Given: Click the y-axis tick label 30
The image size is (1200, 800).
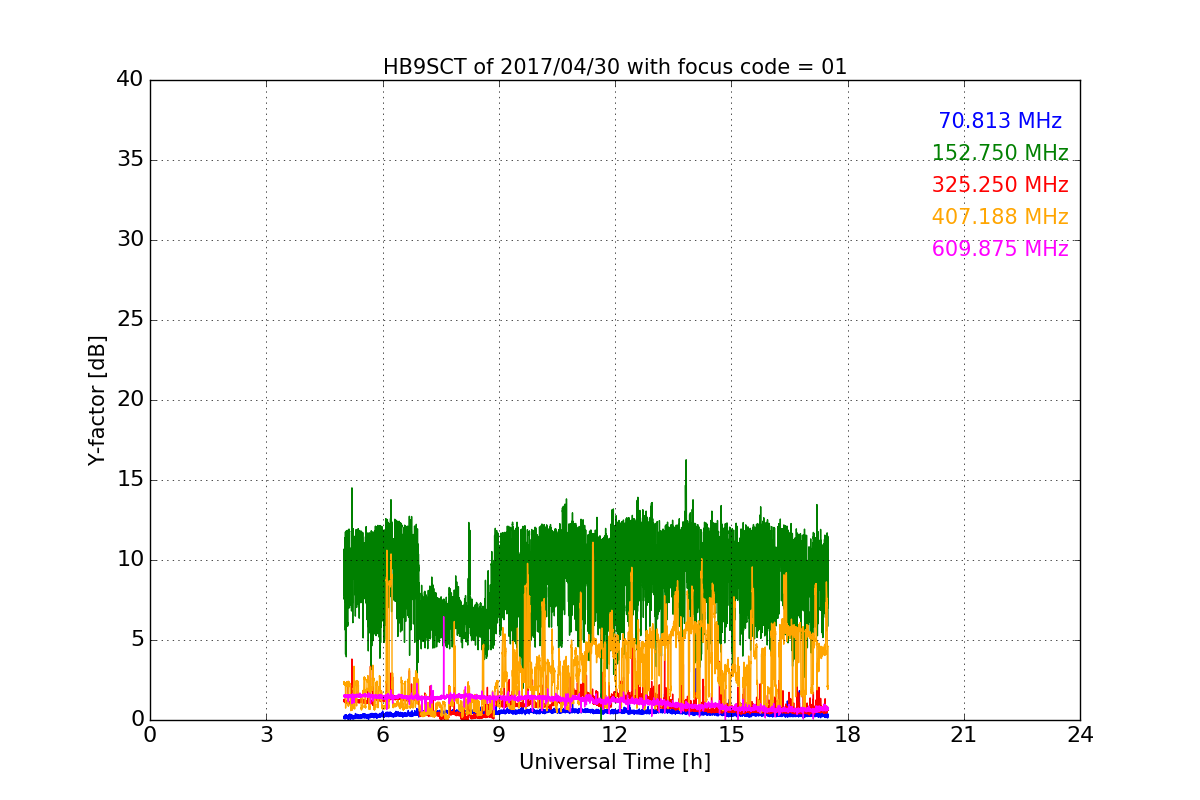Looking at the screenshot, I should point(130,240).
